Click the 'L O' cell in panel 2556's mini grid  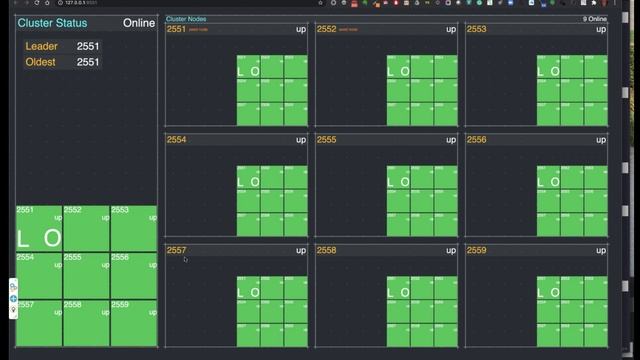[x=548, y=177]
